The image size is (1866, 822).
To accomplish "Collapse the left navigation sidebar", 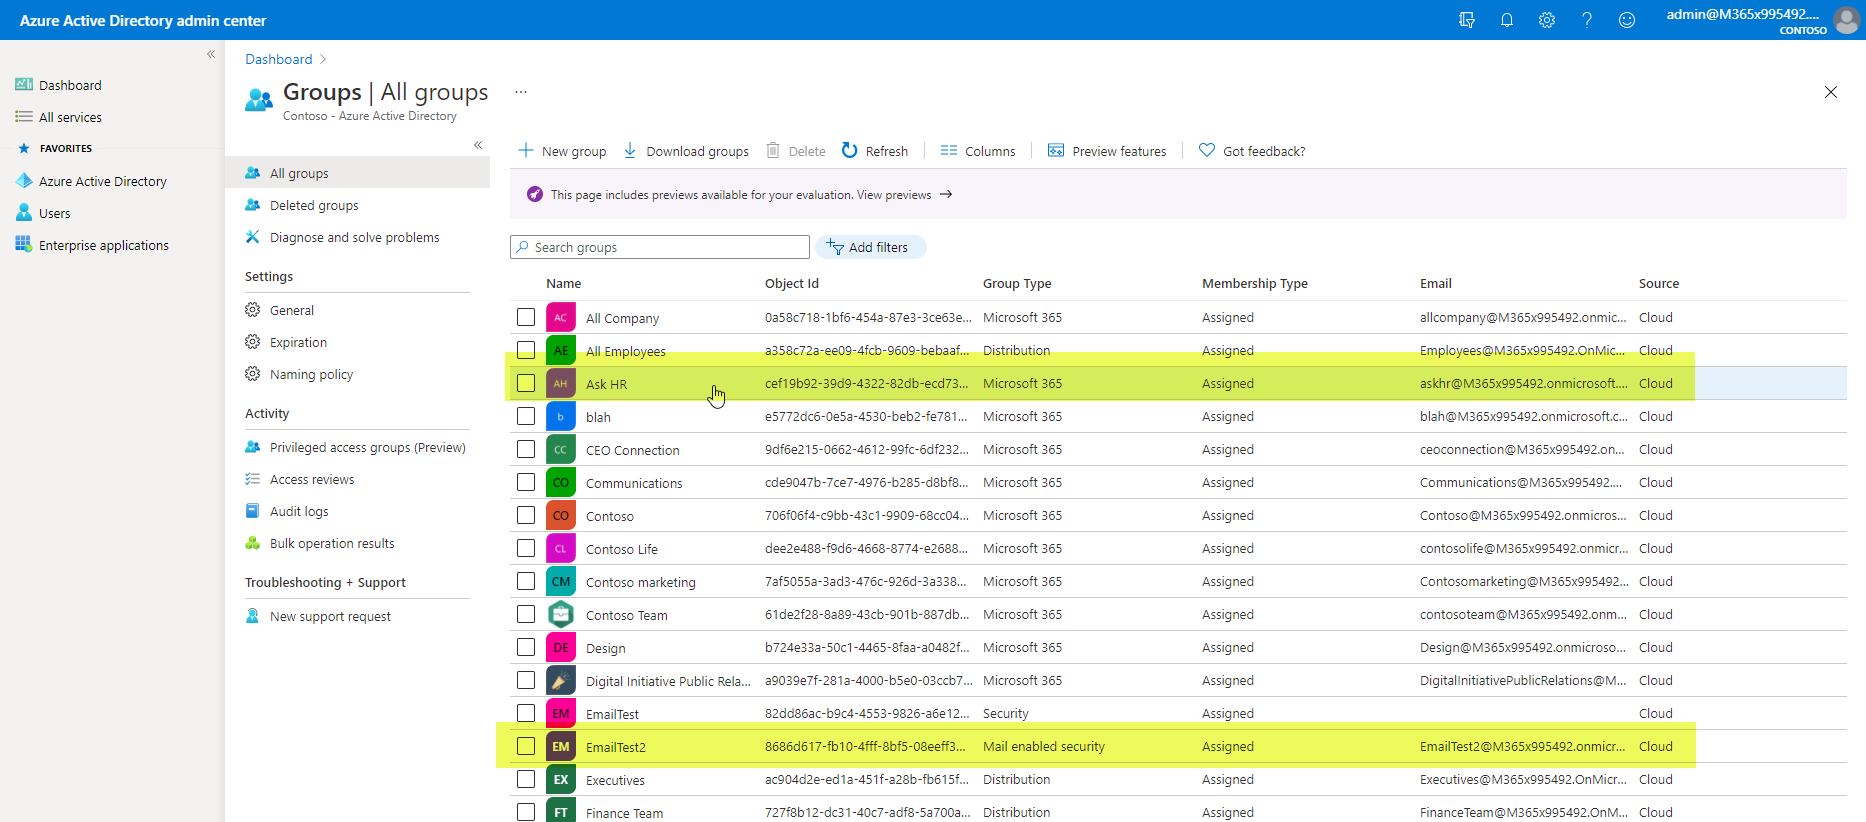I will (x=211, y=54).
